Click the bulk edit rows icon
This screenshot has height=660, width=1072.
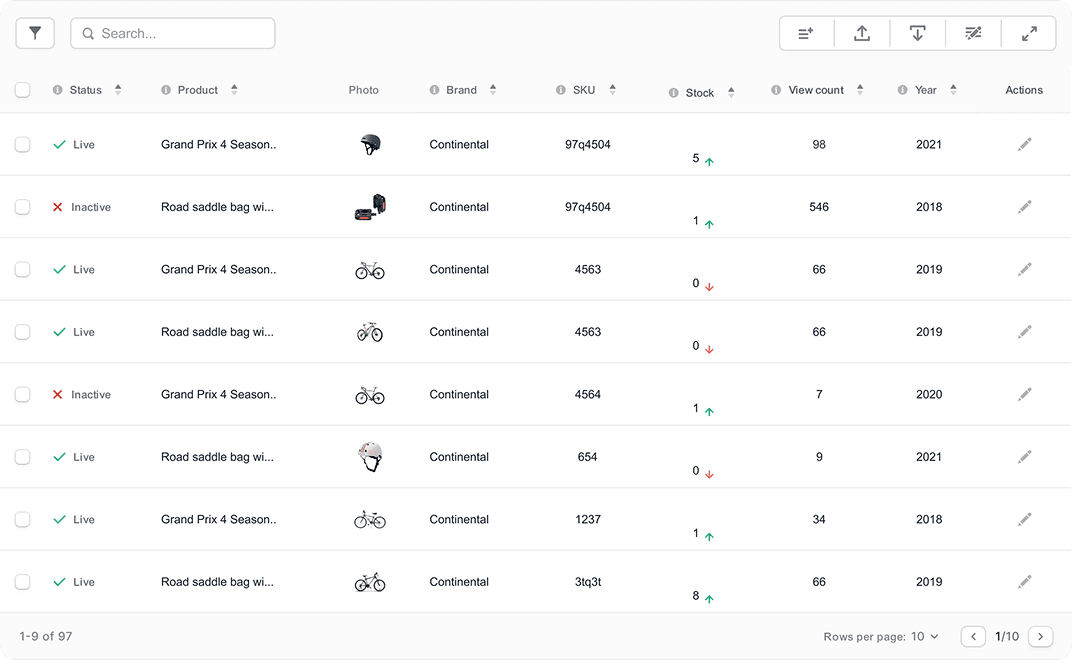point(973,33)
